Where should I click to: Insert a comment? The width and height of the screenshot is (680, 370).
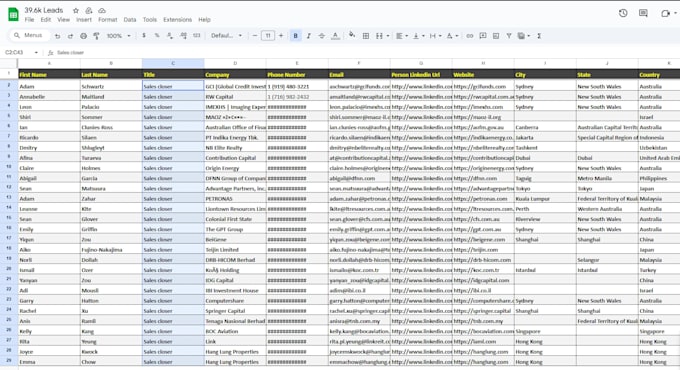[483, 36]
